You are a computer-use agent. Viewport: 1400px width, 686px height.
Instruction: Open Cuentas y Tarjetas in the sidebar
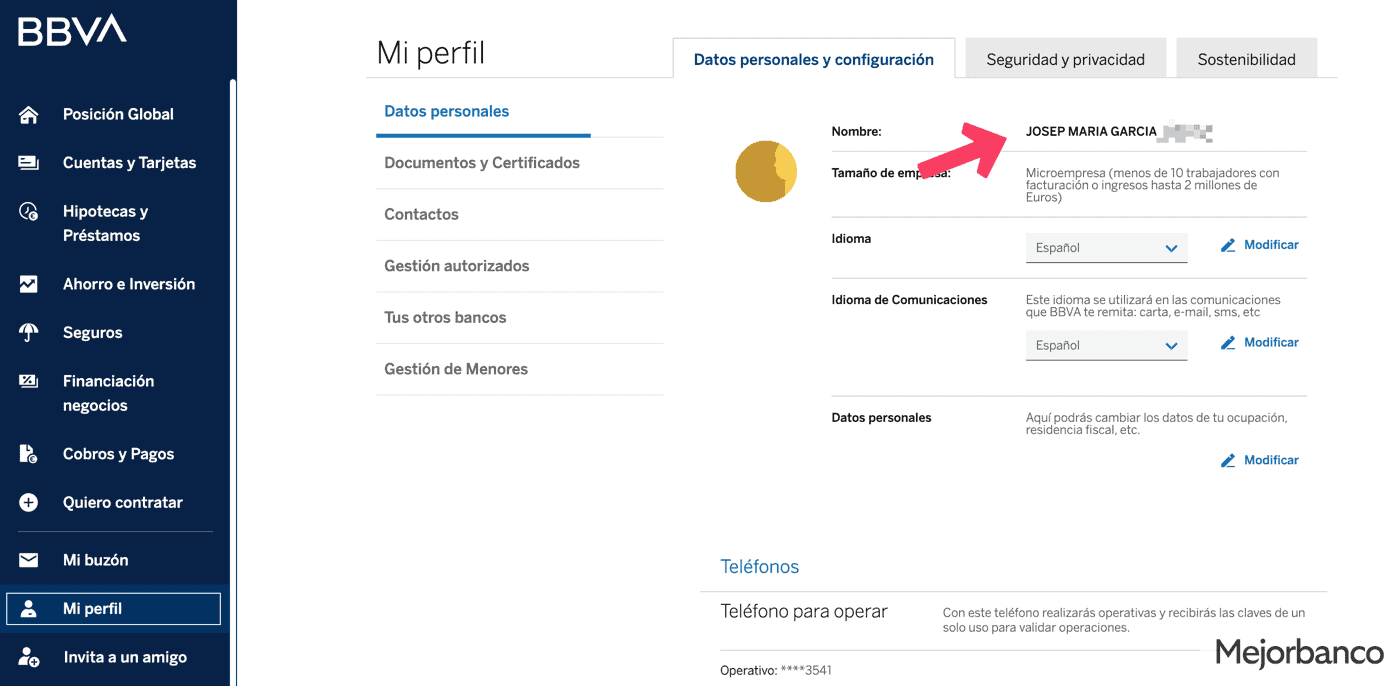point(129,163)
